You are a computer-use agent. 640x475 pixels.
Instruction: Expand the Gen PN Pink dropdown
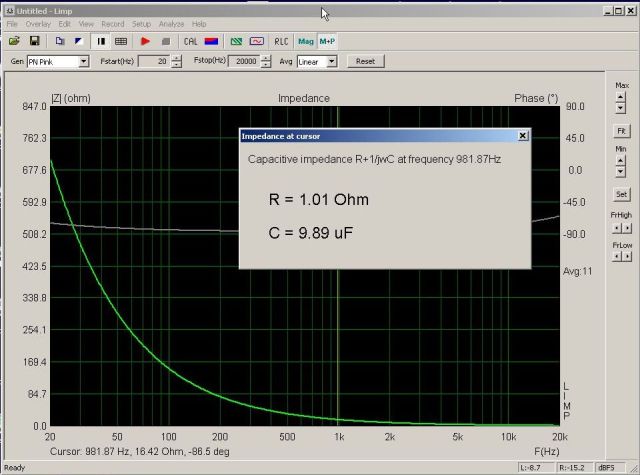(x=84, y=62)
